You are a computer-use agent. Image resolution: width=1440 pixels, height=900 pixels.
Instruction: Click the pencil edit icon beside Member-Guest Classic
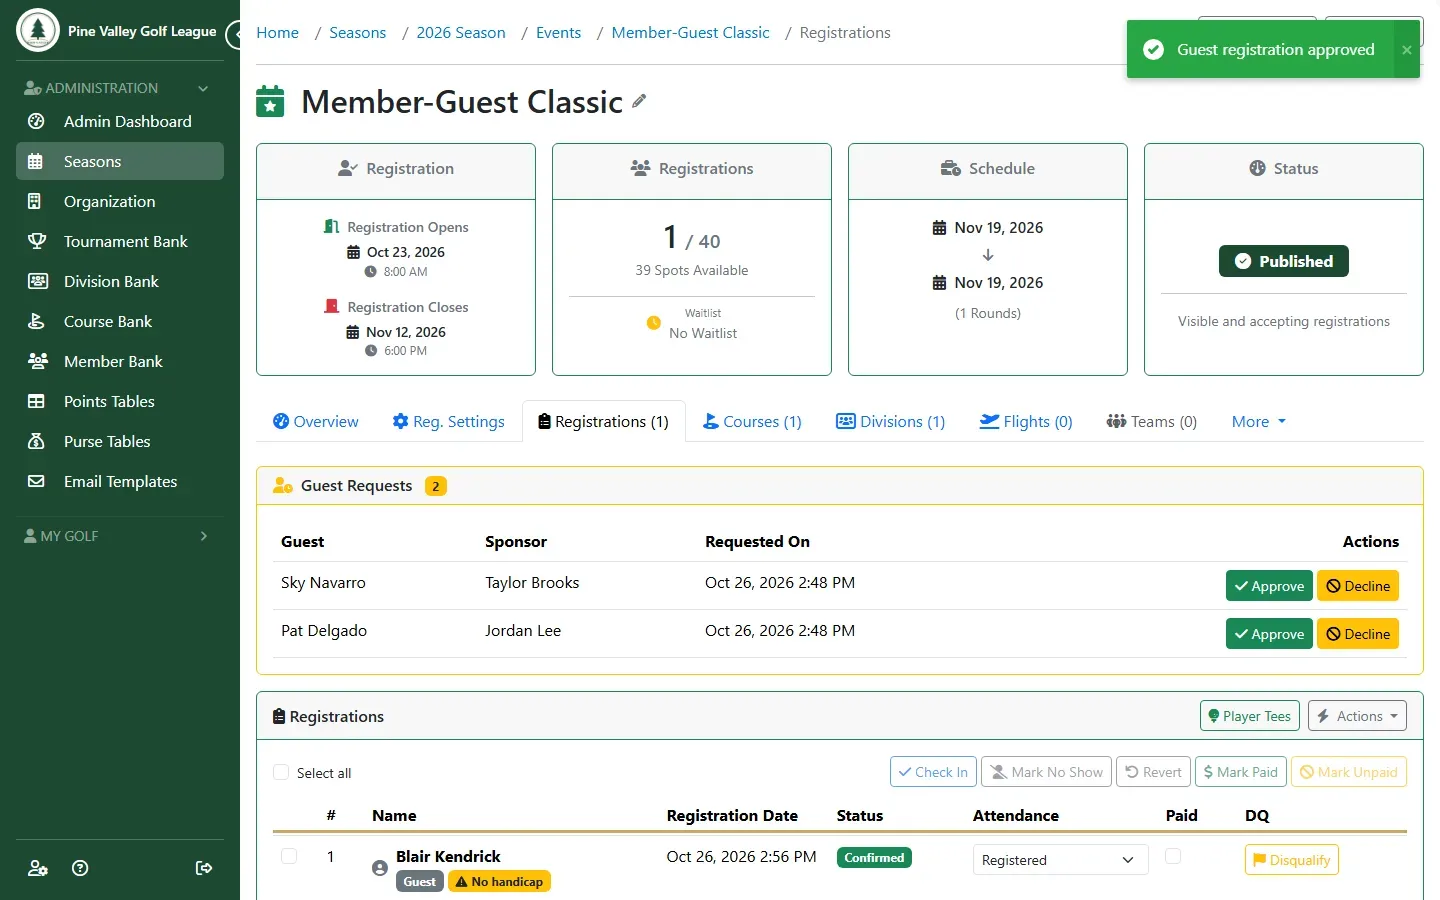pyautogui.click(x=639, y=101)
